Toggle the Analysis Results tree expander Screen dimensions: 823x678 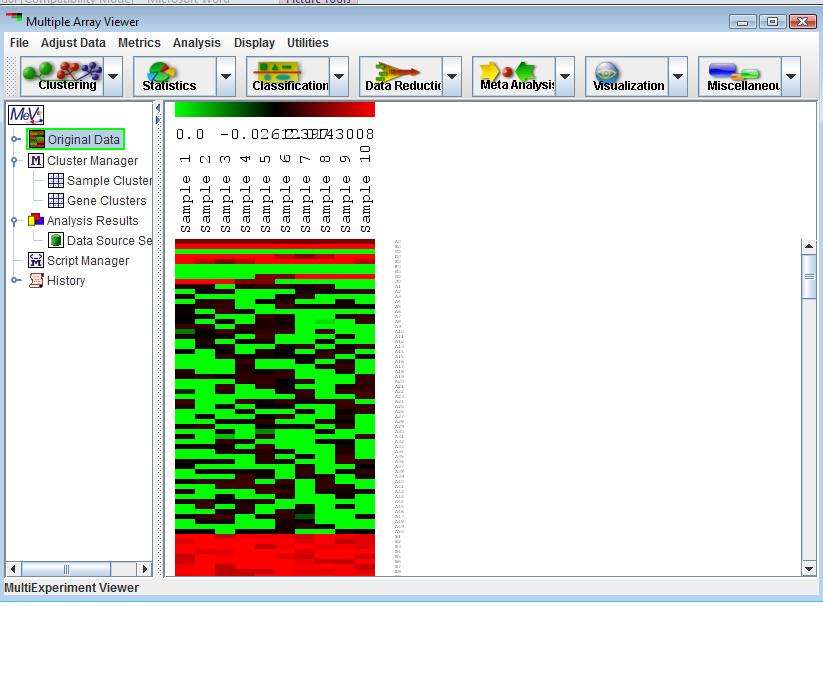[16, 221]
